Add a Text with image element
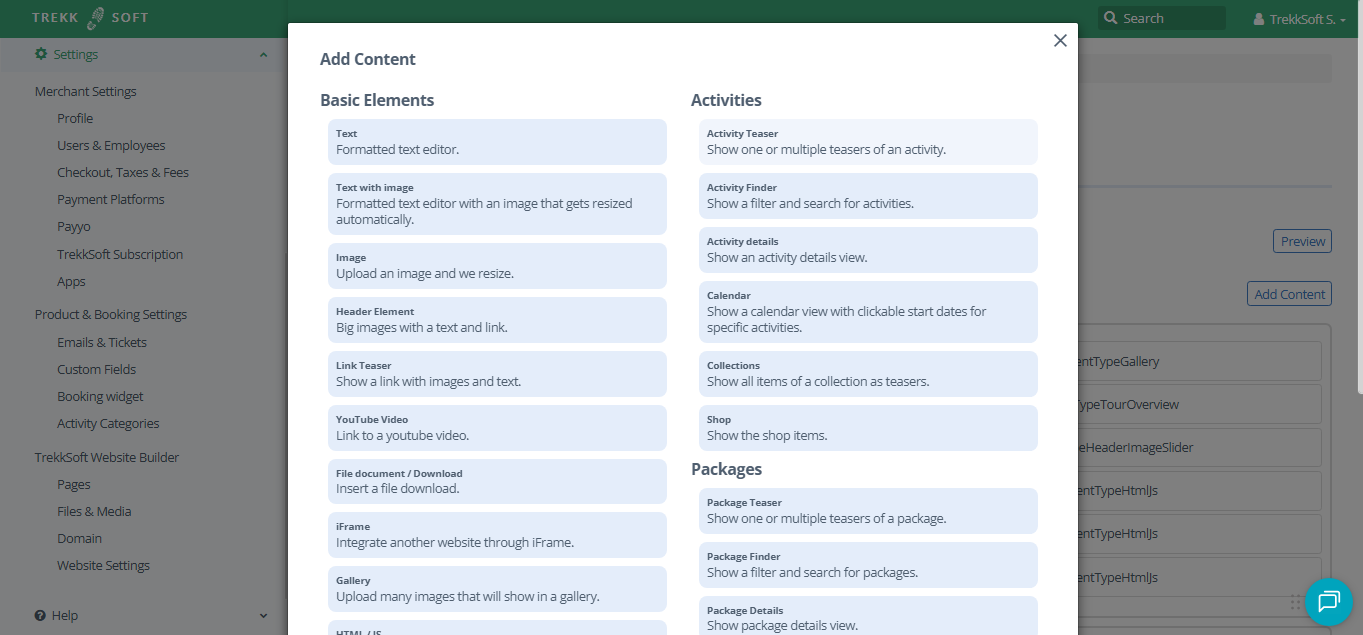Screen dimensions: 1363x635 coord(497,203)
